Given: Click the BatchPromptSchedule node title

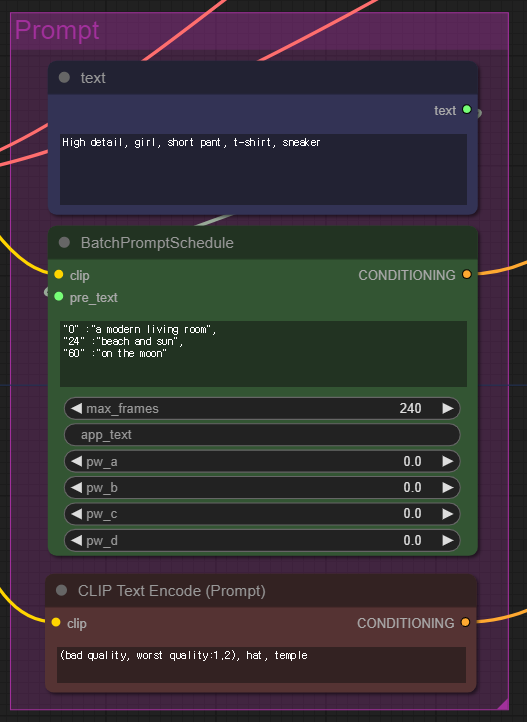Looking at the screenshot, I should [157, 243].
